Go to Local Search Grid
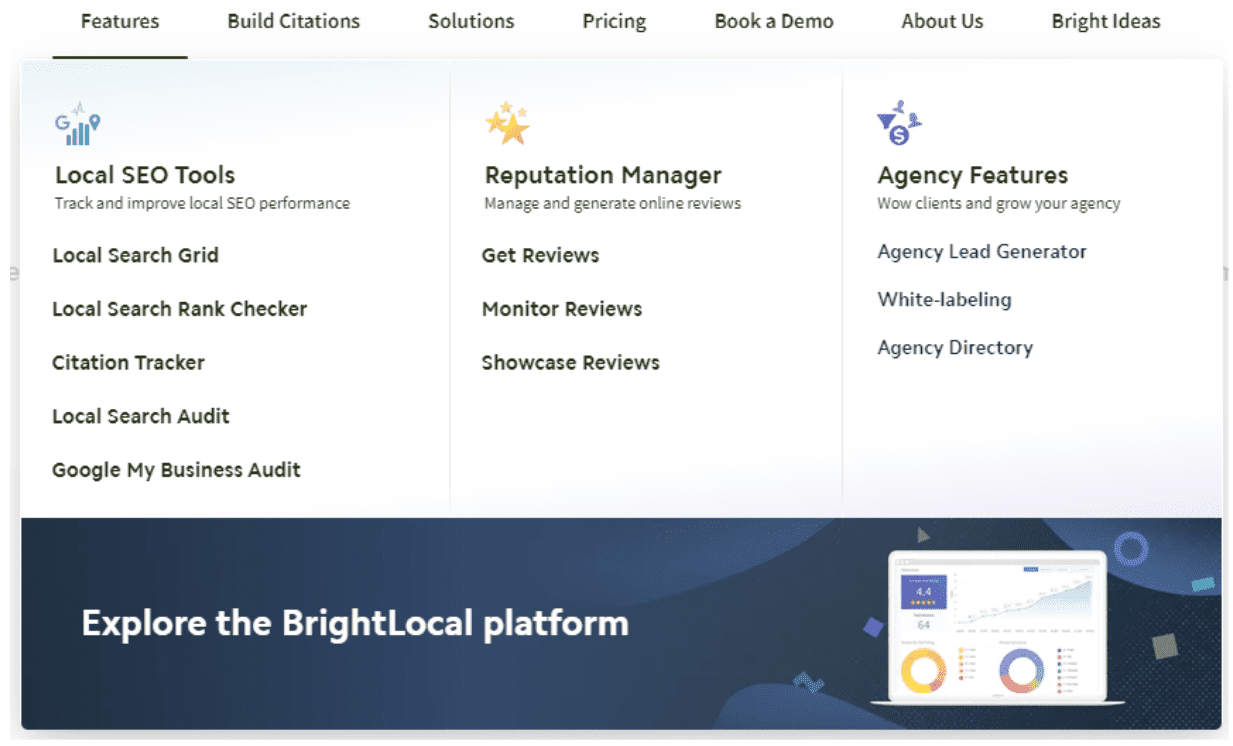The width and height of the screenshot is (1233, 746). click(x=135, y=255)
